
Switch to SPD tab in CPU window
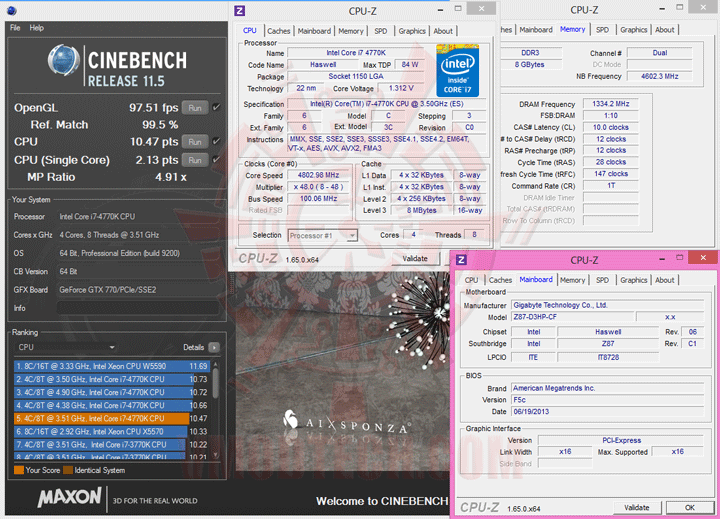381,31
